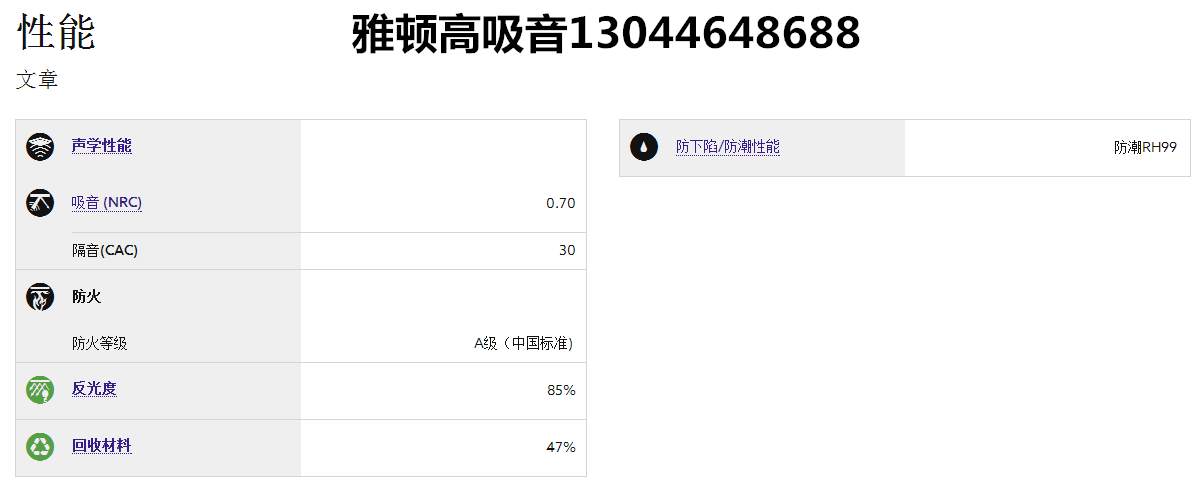Click the acoustic performance wave icon
Screen dimensions: 1199x494
(x=40, y=147)
